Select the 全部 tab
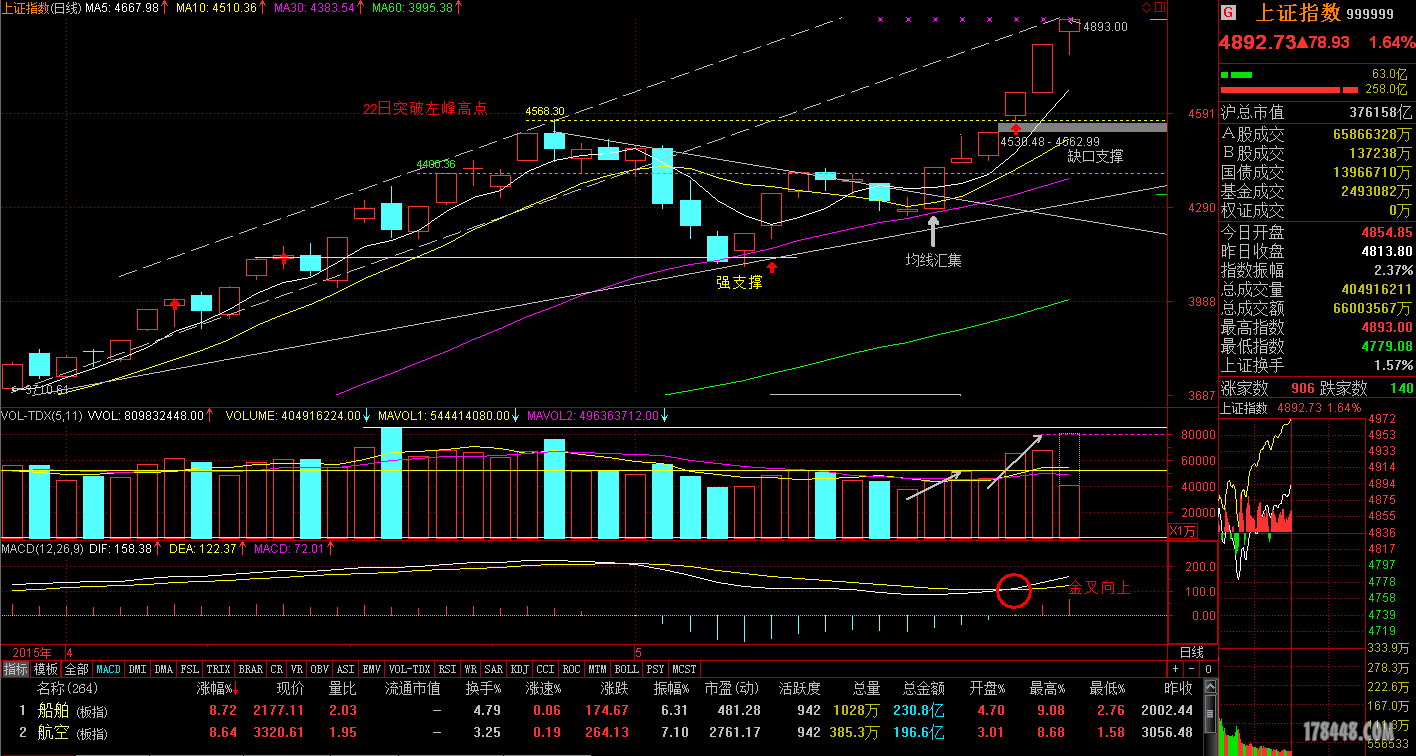The width and height of the screenshot is (1416, 756). 77,669
